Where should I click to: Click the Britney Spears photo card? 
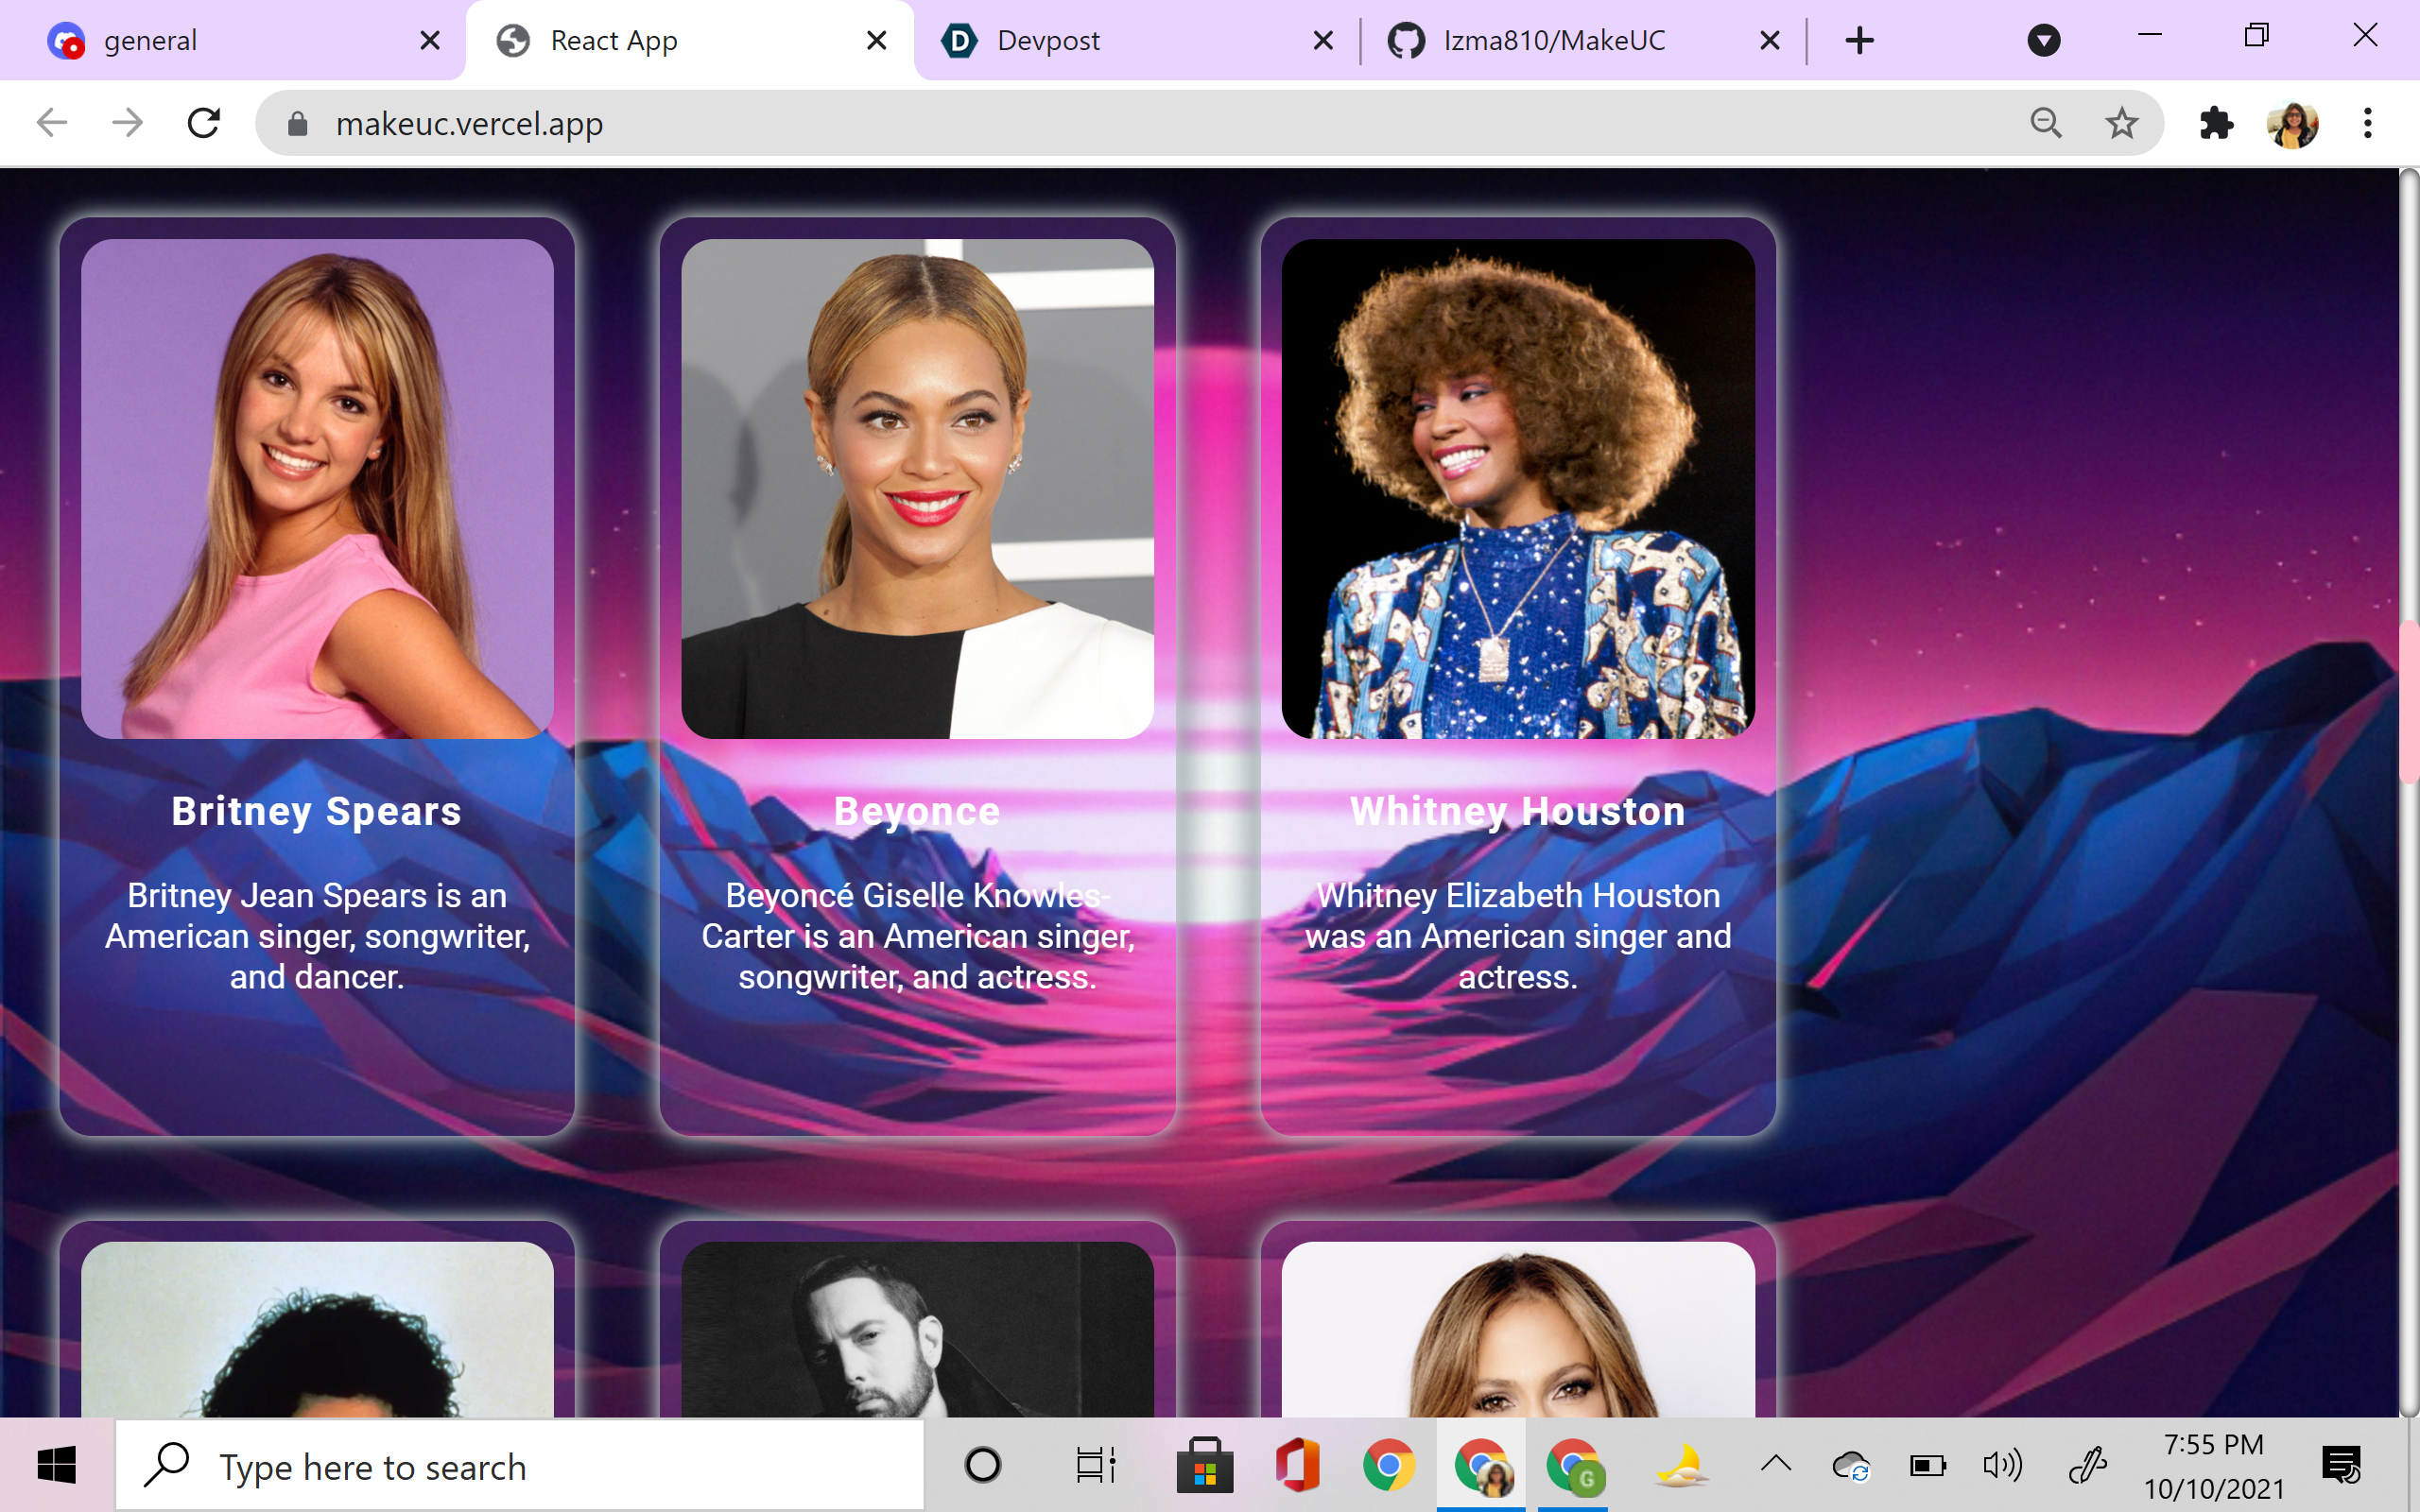coord(317,488)
